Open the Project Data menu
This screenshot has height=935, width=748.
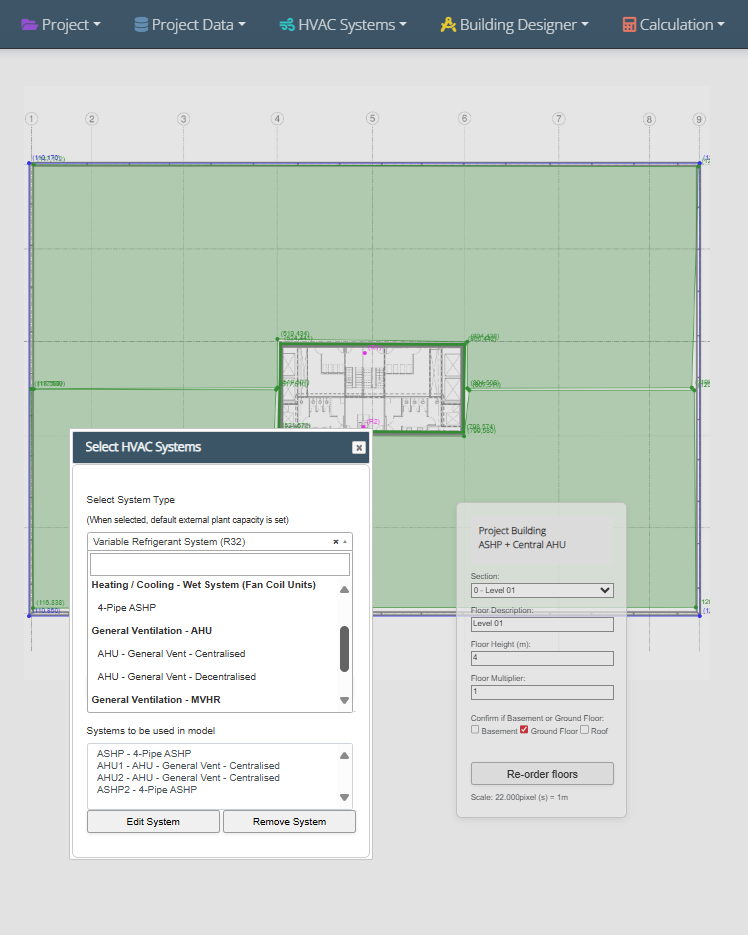190,24
